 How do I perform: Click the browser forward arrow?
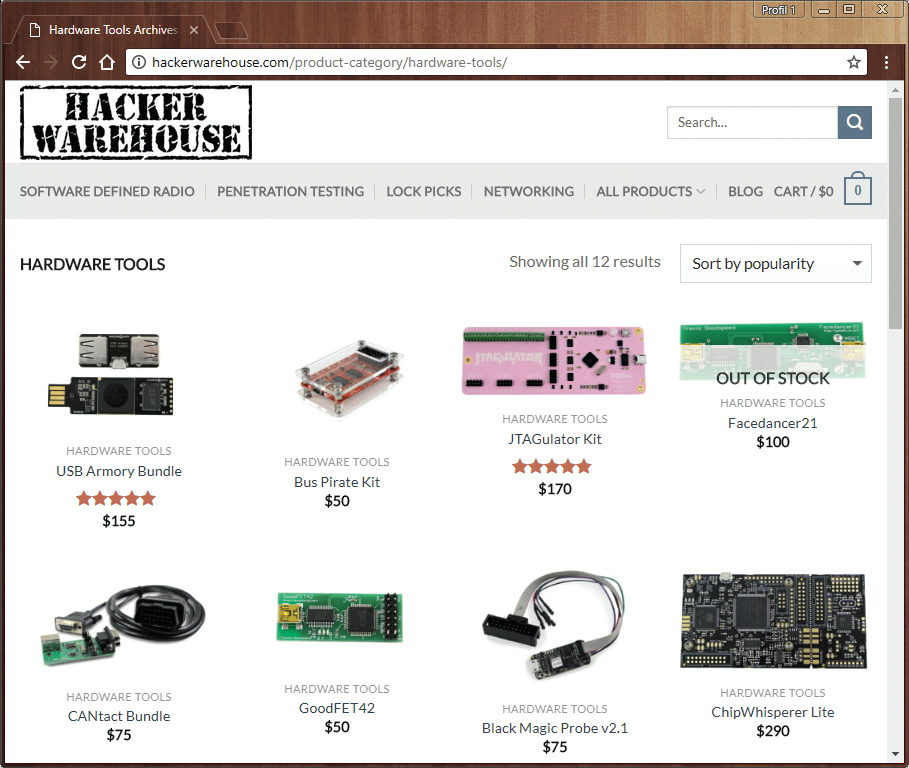[x=51, y=62]
